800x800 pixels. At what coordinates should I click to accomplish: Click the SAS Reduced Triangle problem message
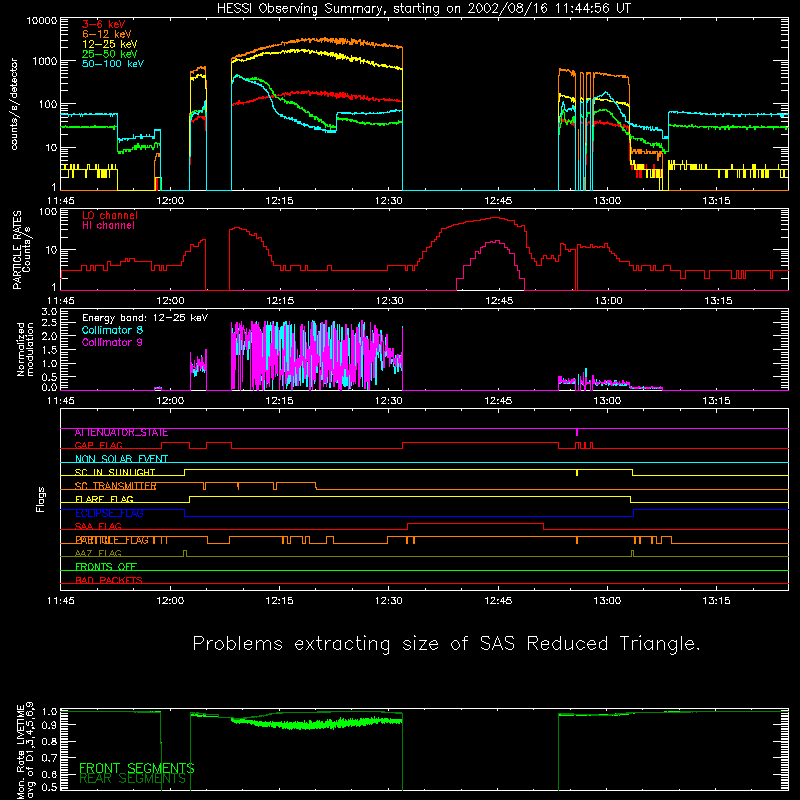[446, 644]
